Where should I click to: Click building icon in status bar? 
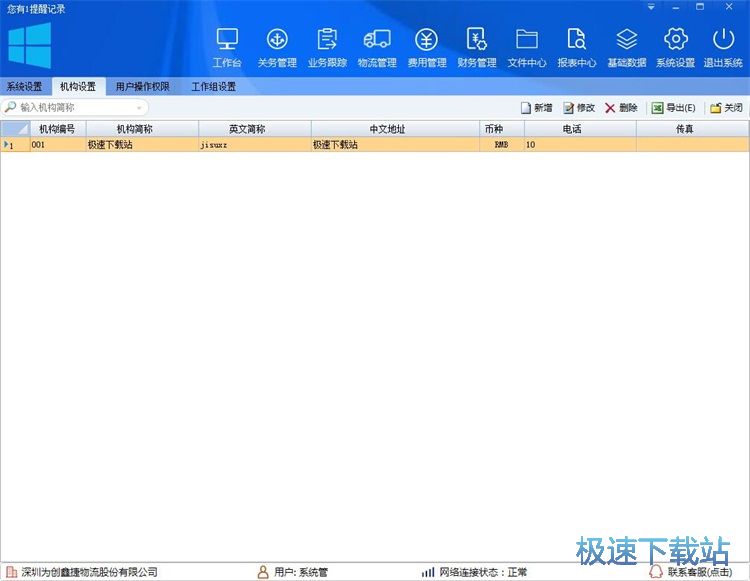11,572
